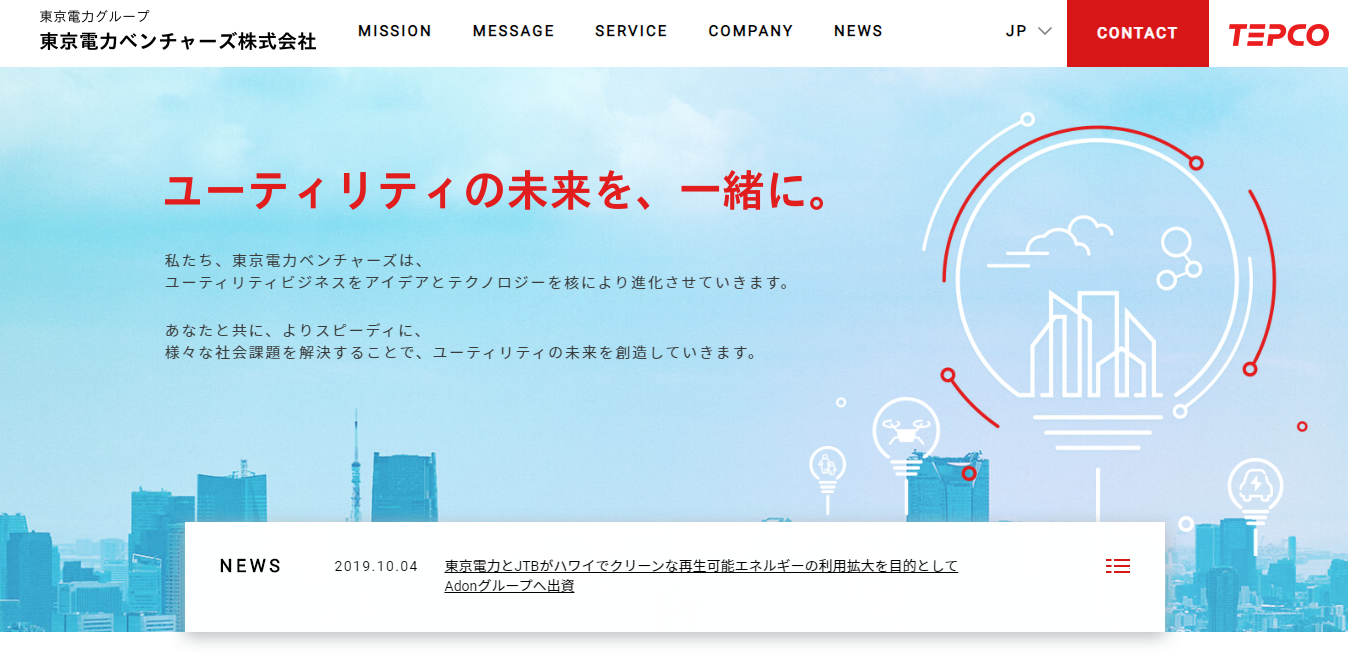Open the Adon group investment news link
1348x655 pixels.
(x=701, y=576)
